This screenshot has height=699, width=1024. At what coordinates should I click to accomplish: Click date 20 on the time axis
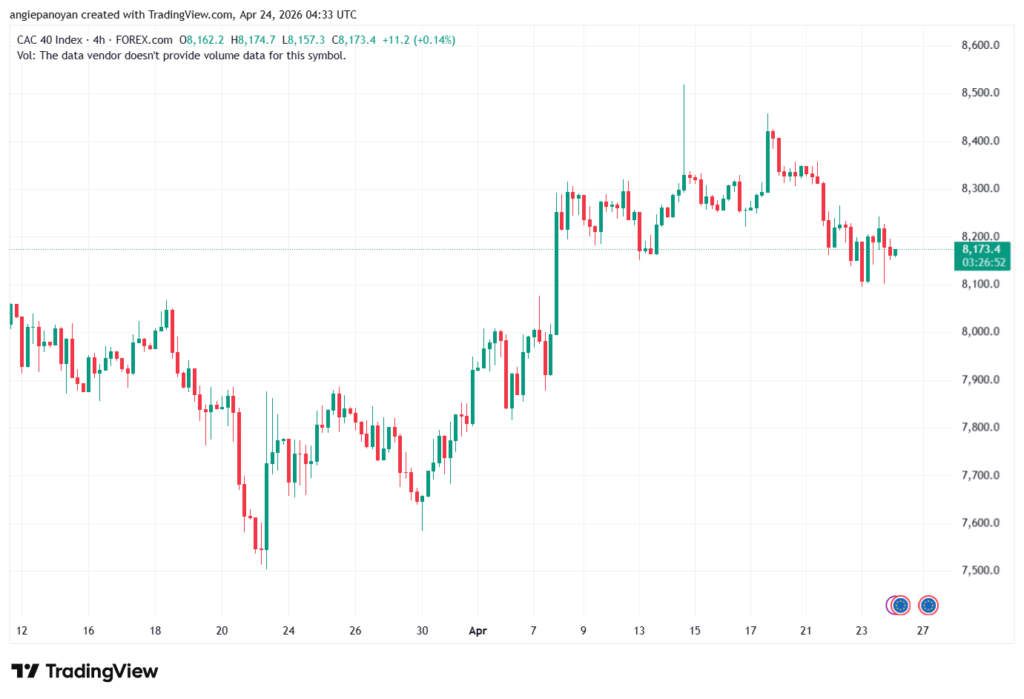222,631
